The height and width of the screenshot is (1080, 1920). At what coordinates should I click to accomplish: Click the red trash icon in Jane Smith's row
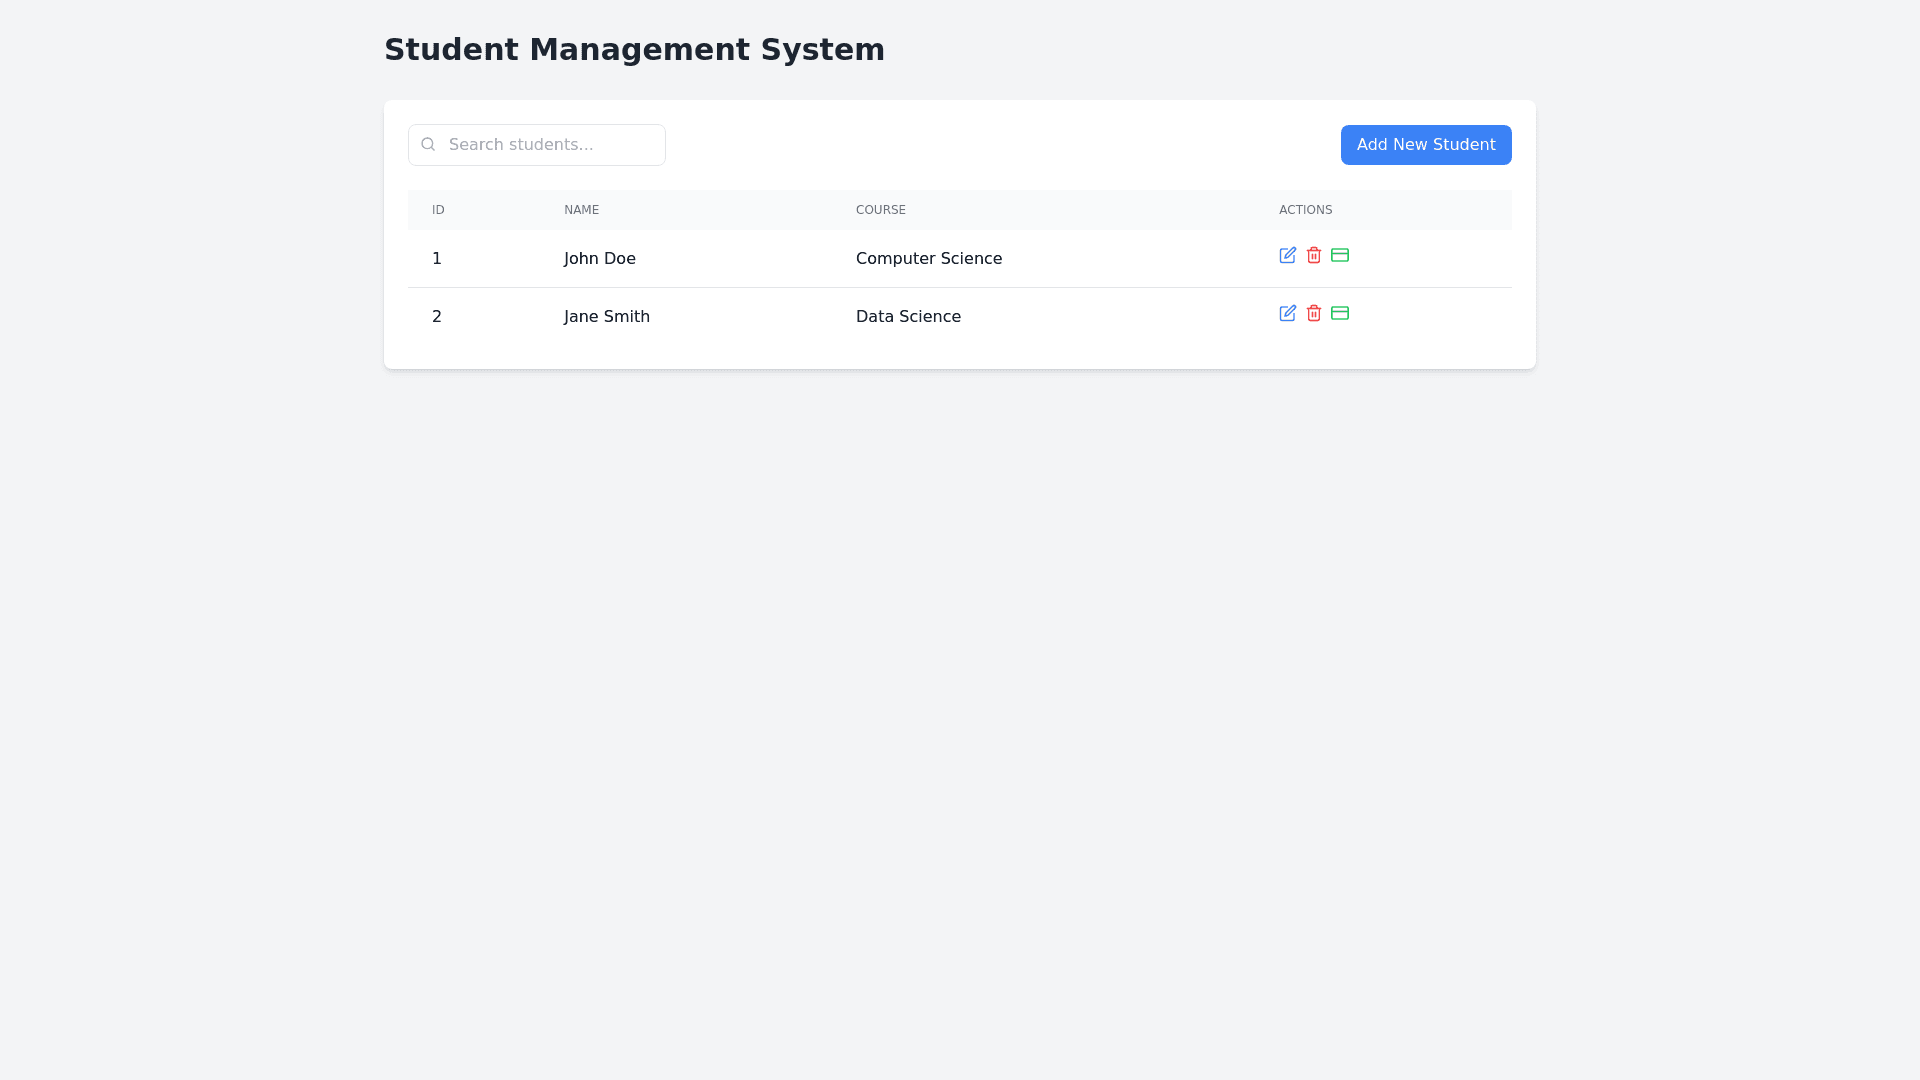pos(1313,313)
